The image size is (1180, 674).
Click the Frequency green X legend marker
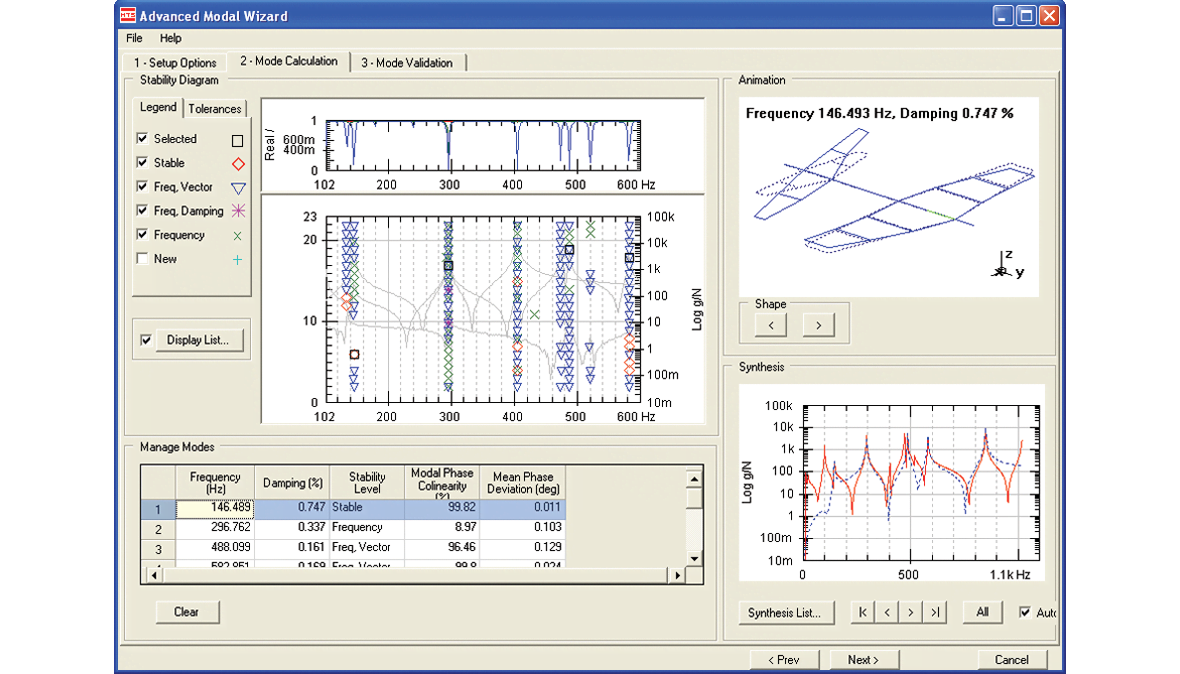pyautogui.click(x=239, y=235)
